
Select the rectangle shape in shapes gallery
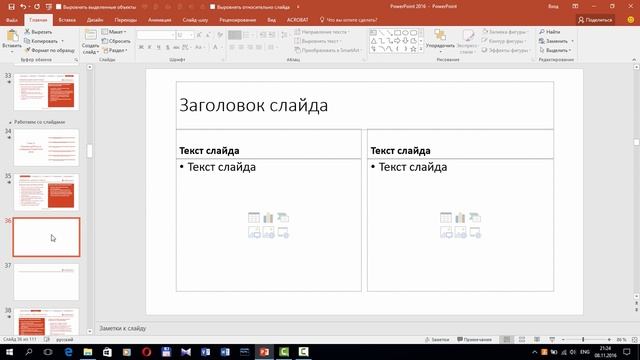[397, 33]
